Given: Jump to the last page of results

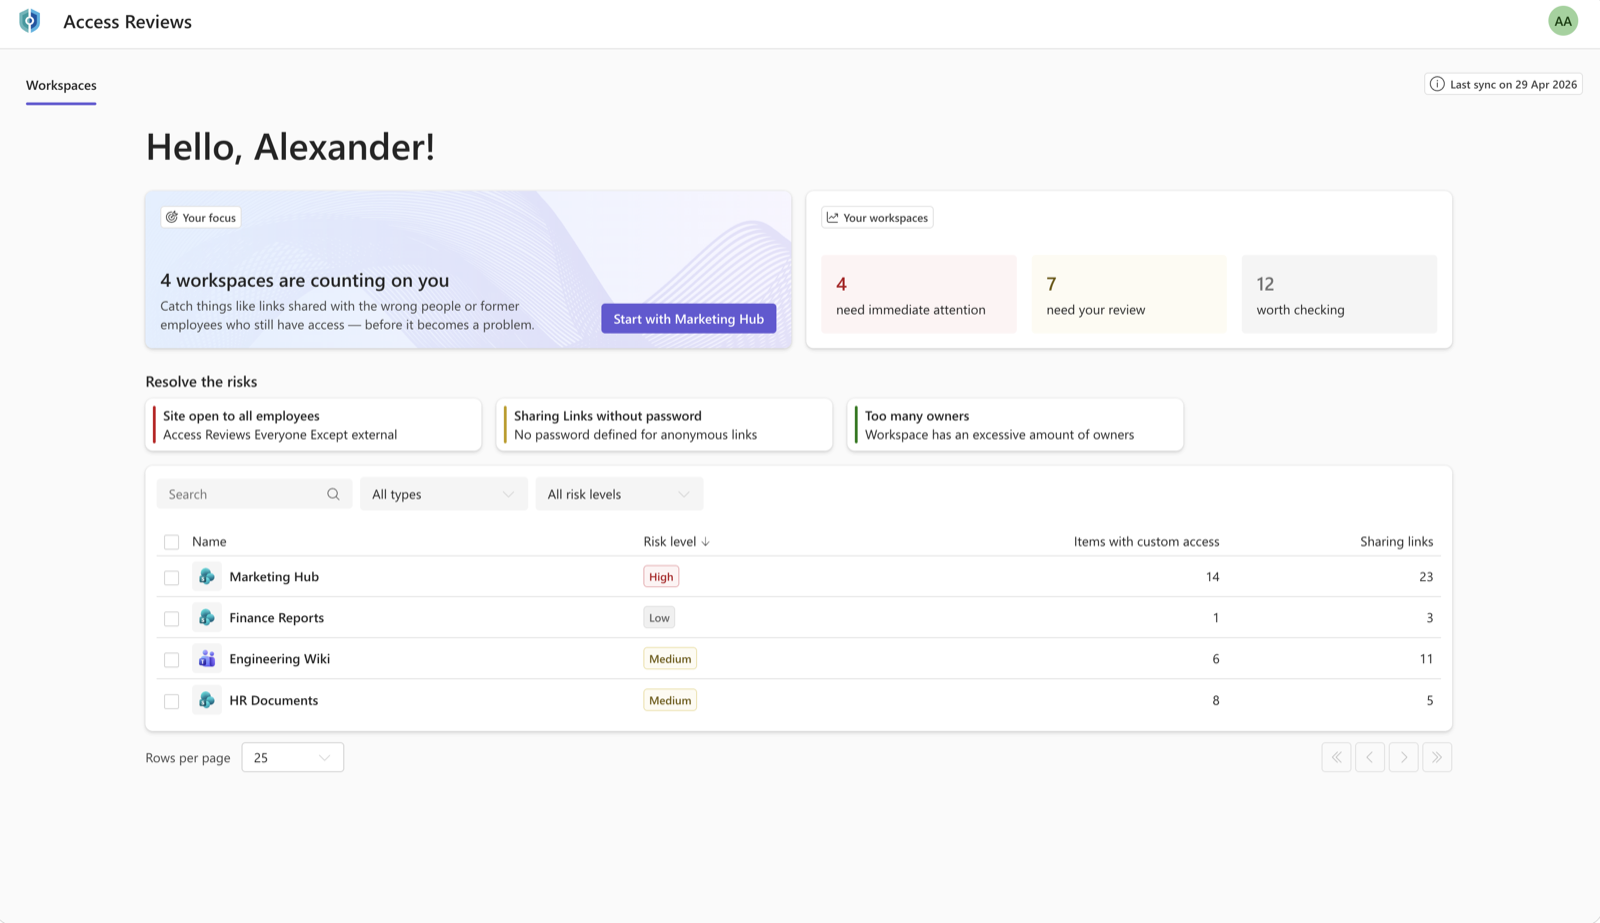Looking at the screenshot, I should tap(1437, 757).
